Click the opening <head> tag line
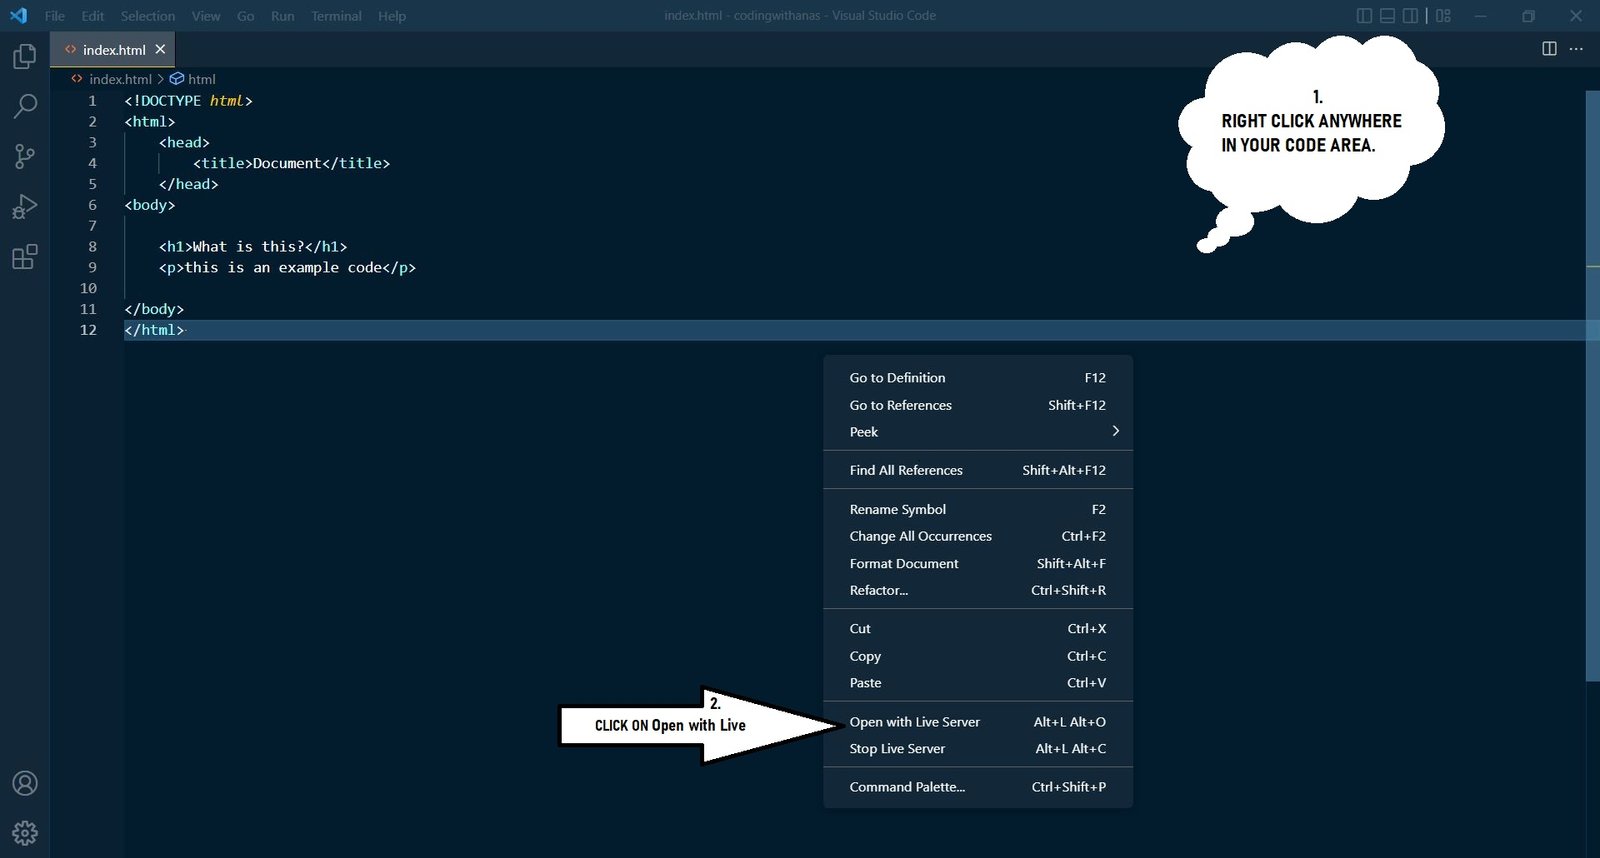The height and width of the screenshot is (858, 1600). coord(184,142)
